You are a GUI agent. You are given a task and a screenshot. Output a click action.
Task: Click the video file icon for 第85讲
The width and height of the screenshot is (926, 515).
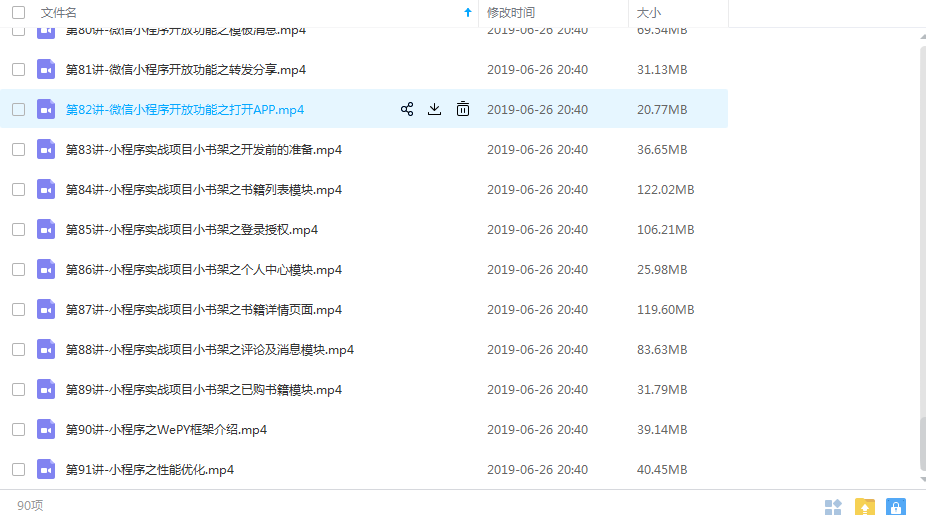click(x=46, y=229)
